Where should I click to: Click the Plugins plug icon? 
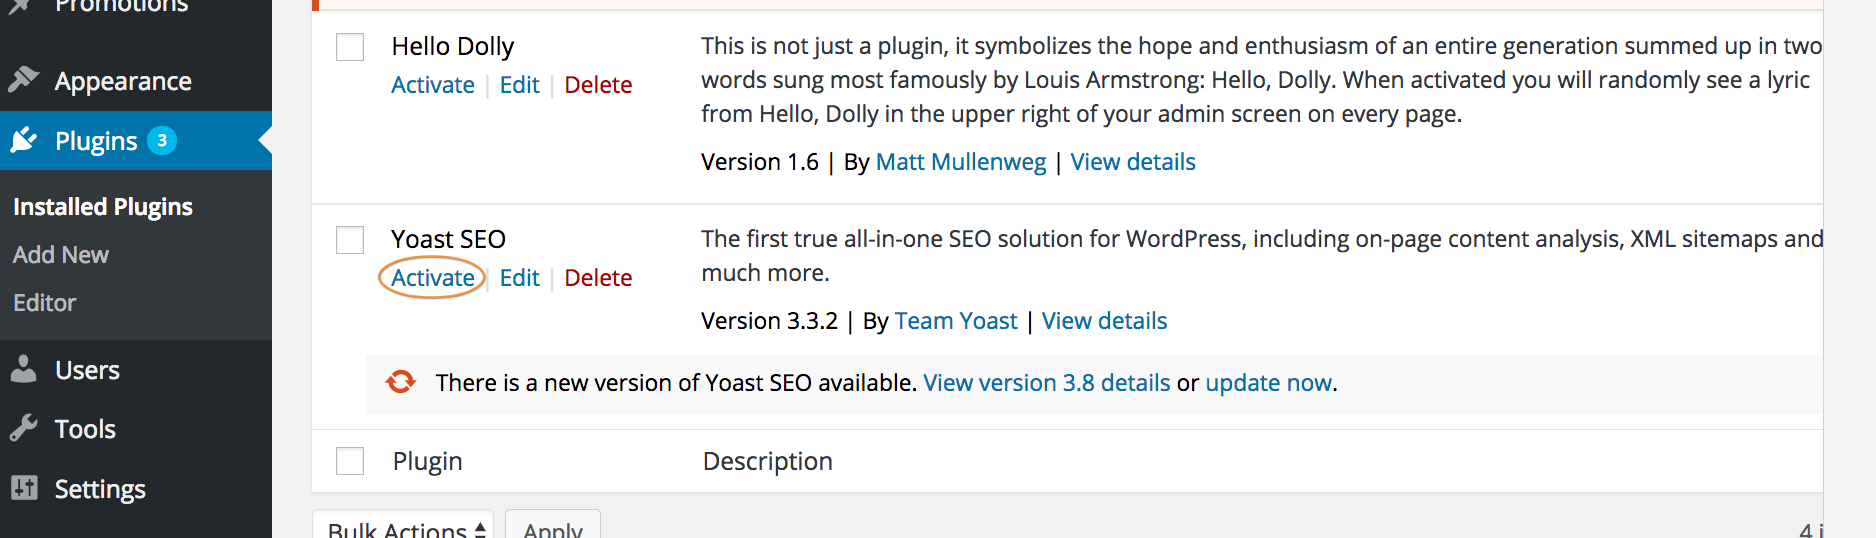pyautogui.click(x=23, y=140)
